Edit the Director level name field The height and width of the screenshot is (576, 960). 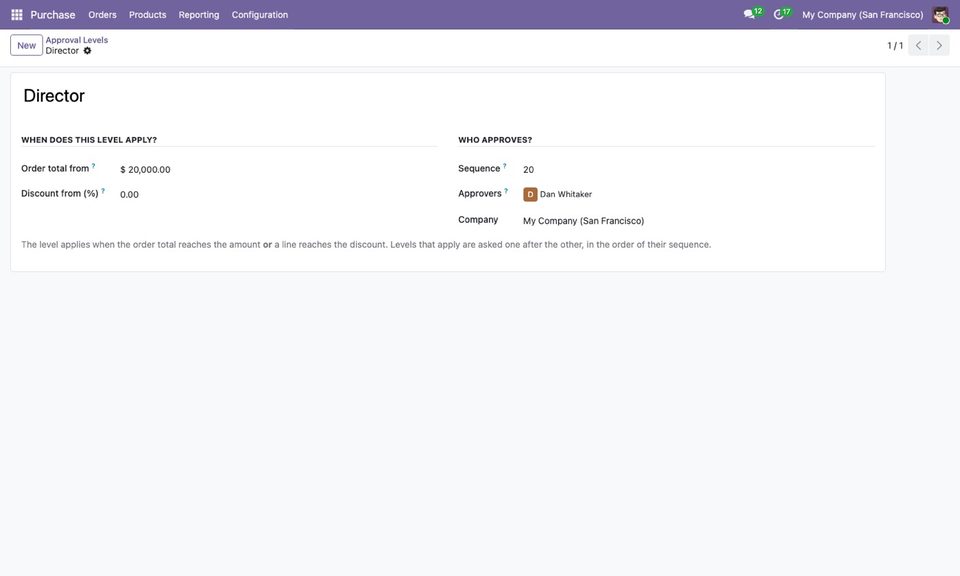tap(448, 96)
